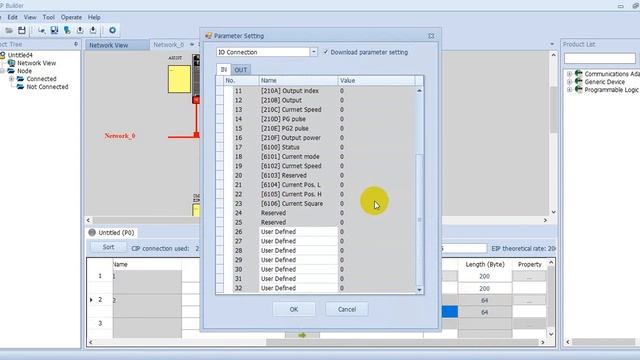Select the Not Connected tree item
Image resolution: width=640 pixels, height=360 pixels.
point(47,87)
